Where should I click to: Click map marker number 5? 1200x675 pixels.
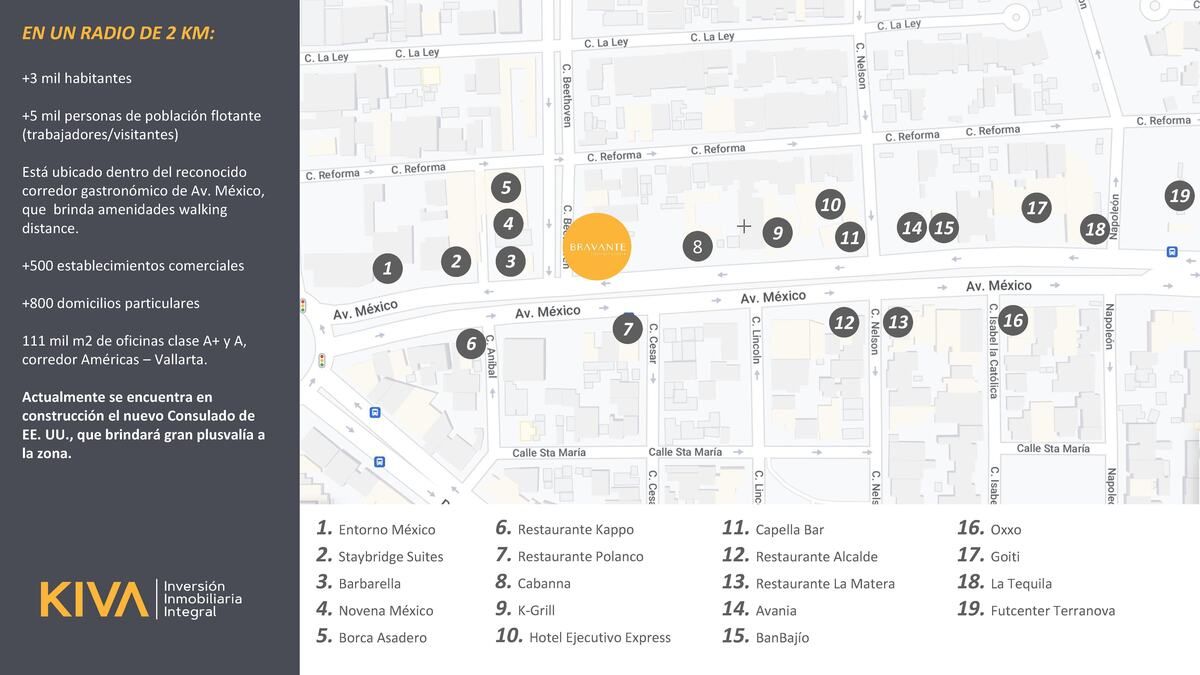coord(506,187)
